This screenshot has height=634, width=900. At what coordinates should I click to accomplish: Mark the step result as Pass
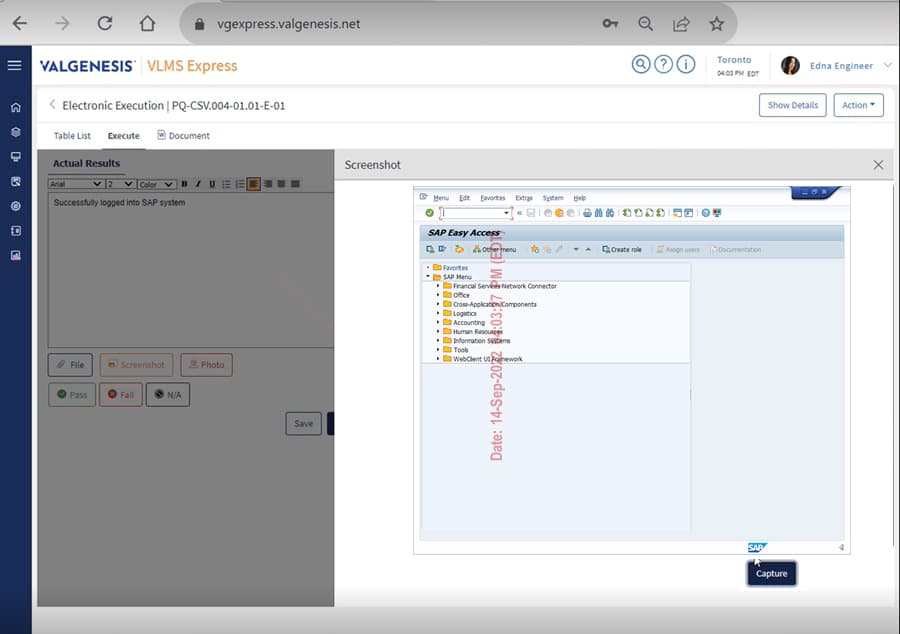coord(71,394)
